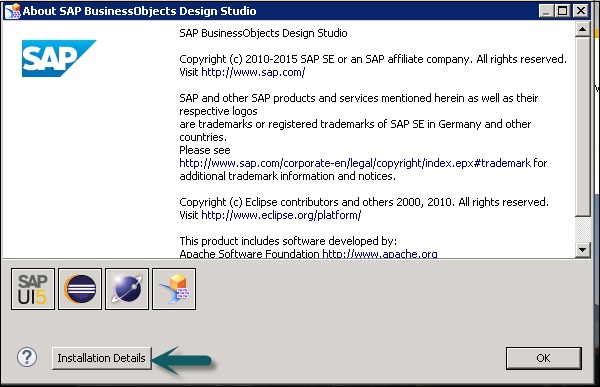This screenshot has width=600, height=387.
Task: Open the SAP copyright trademark link
Action: click(x=355, y=163)
